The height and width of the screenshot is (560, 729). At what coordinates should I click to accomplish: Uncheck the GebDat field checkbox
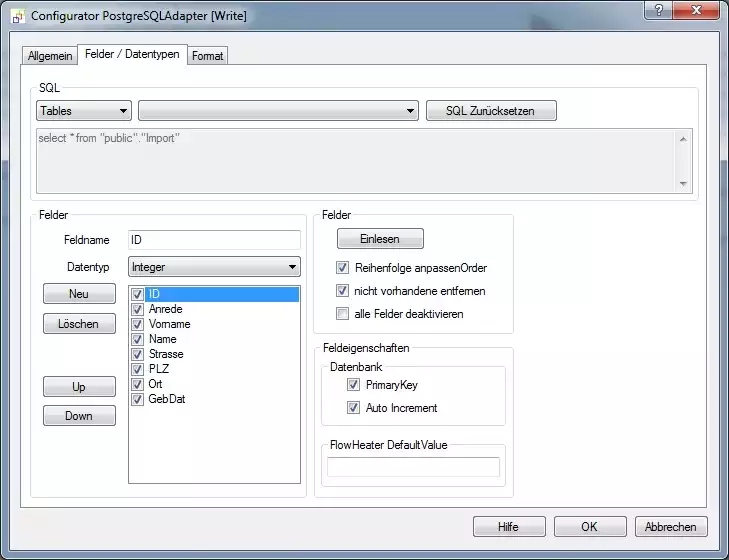point(138,399)
